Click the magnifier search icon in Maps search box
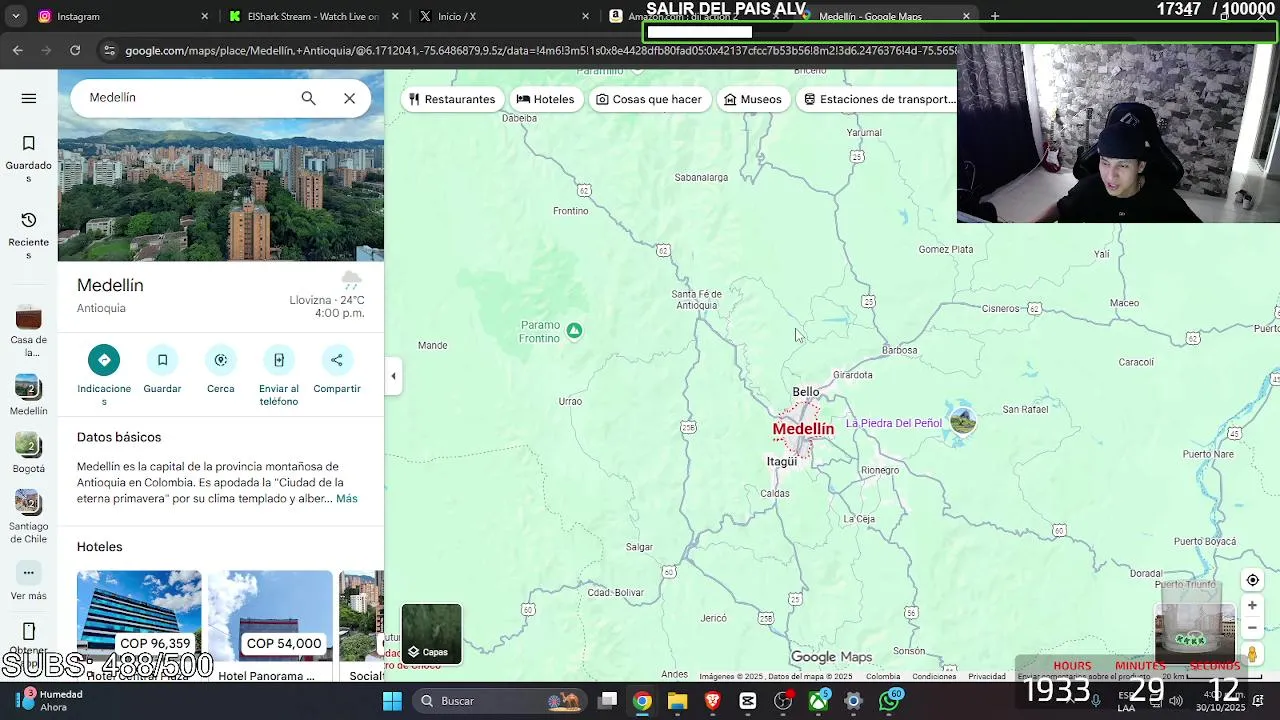Image resolution: width=1280 pixels, height=720 pixels. point(308,98)
